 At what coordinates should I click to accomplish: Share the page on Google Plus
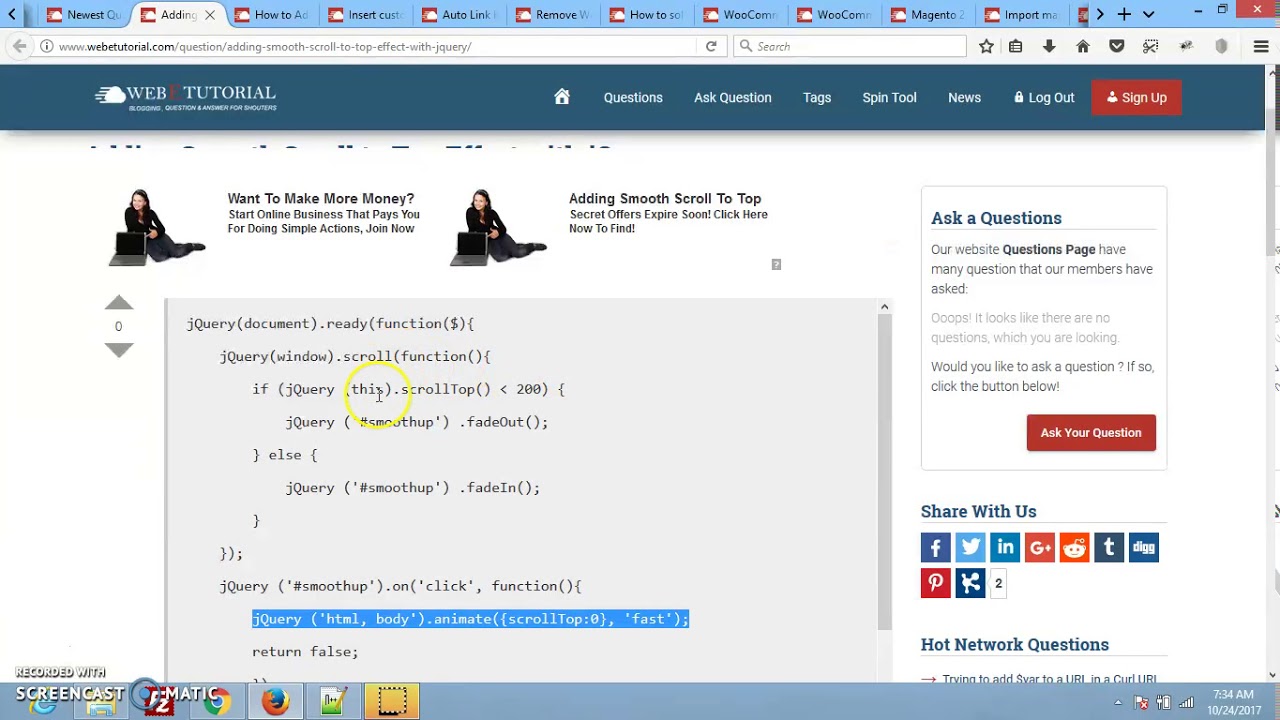pyautogui.click(x=1040, y=547)
